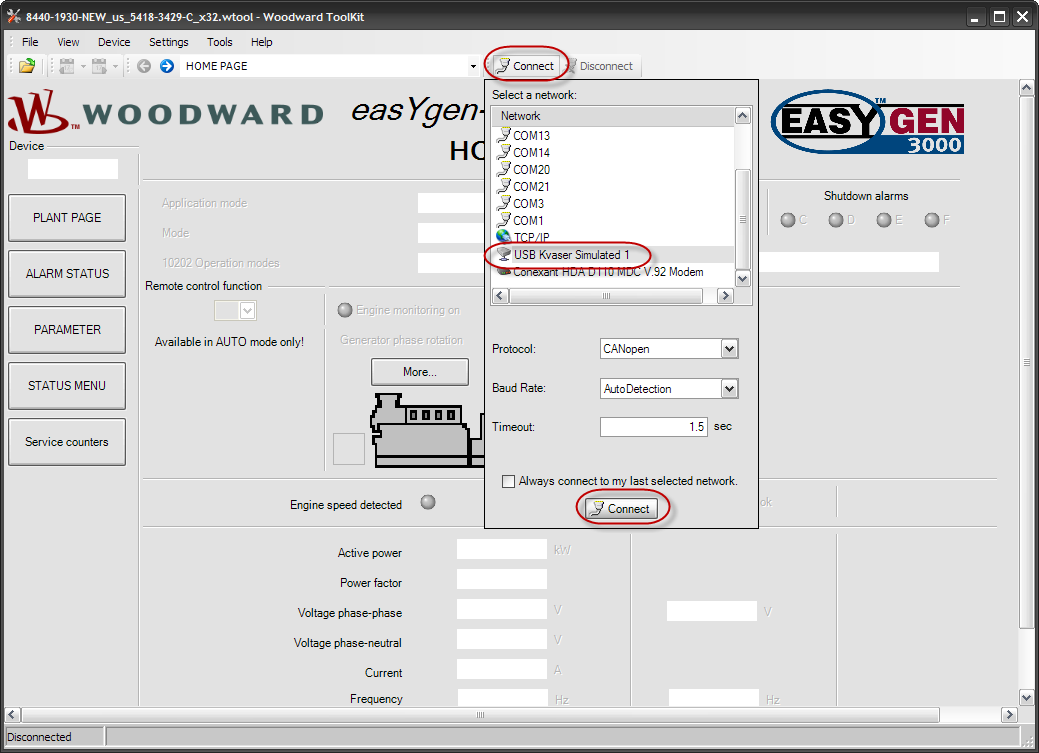Click main window scroll up arrow
This screenshot has height=753, width=1039.
(x=1026, y=87)
